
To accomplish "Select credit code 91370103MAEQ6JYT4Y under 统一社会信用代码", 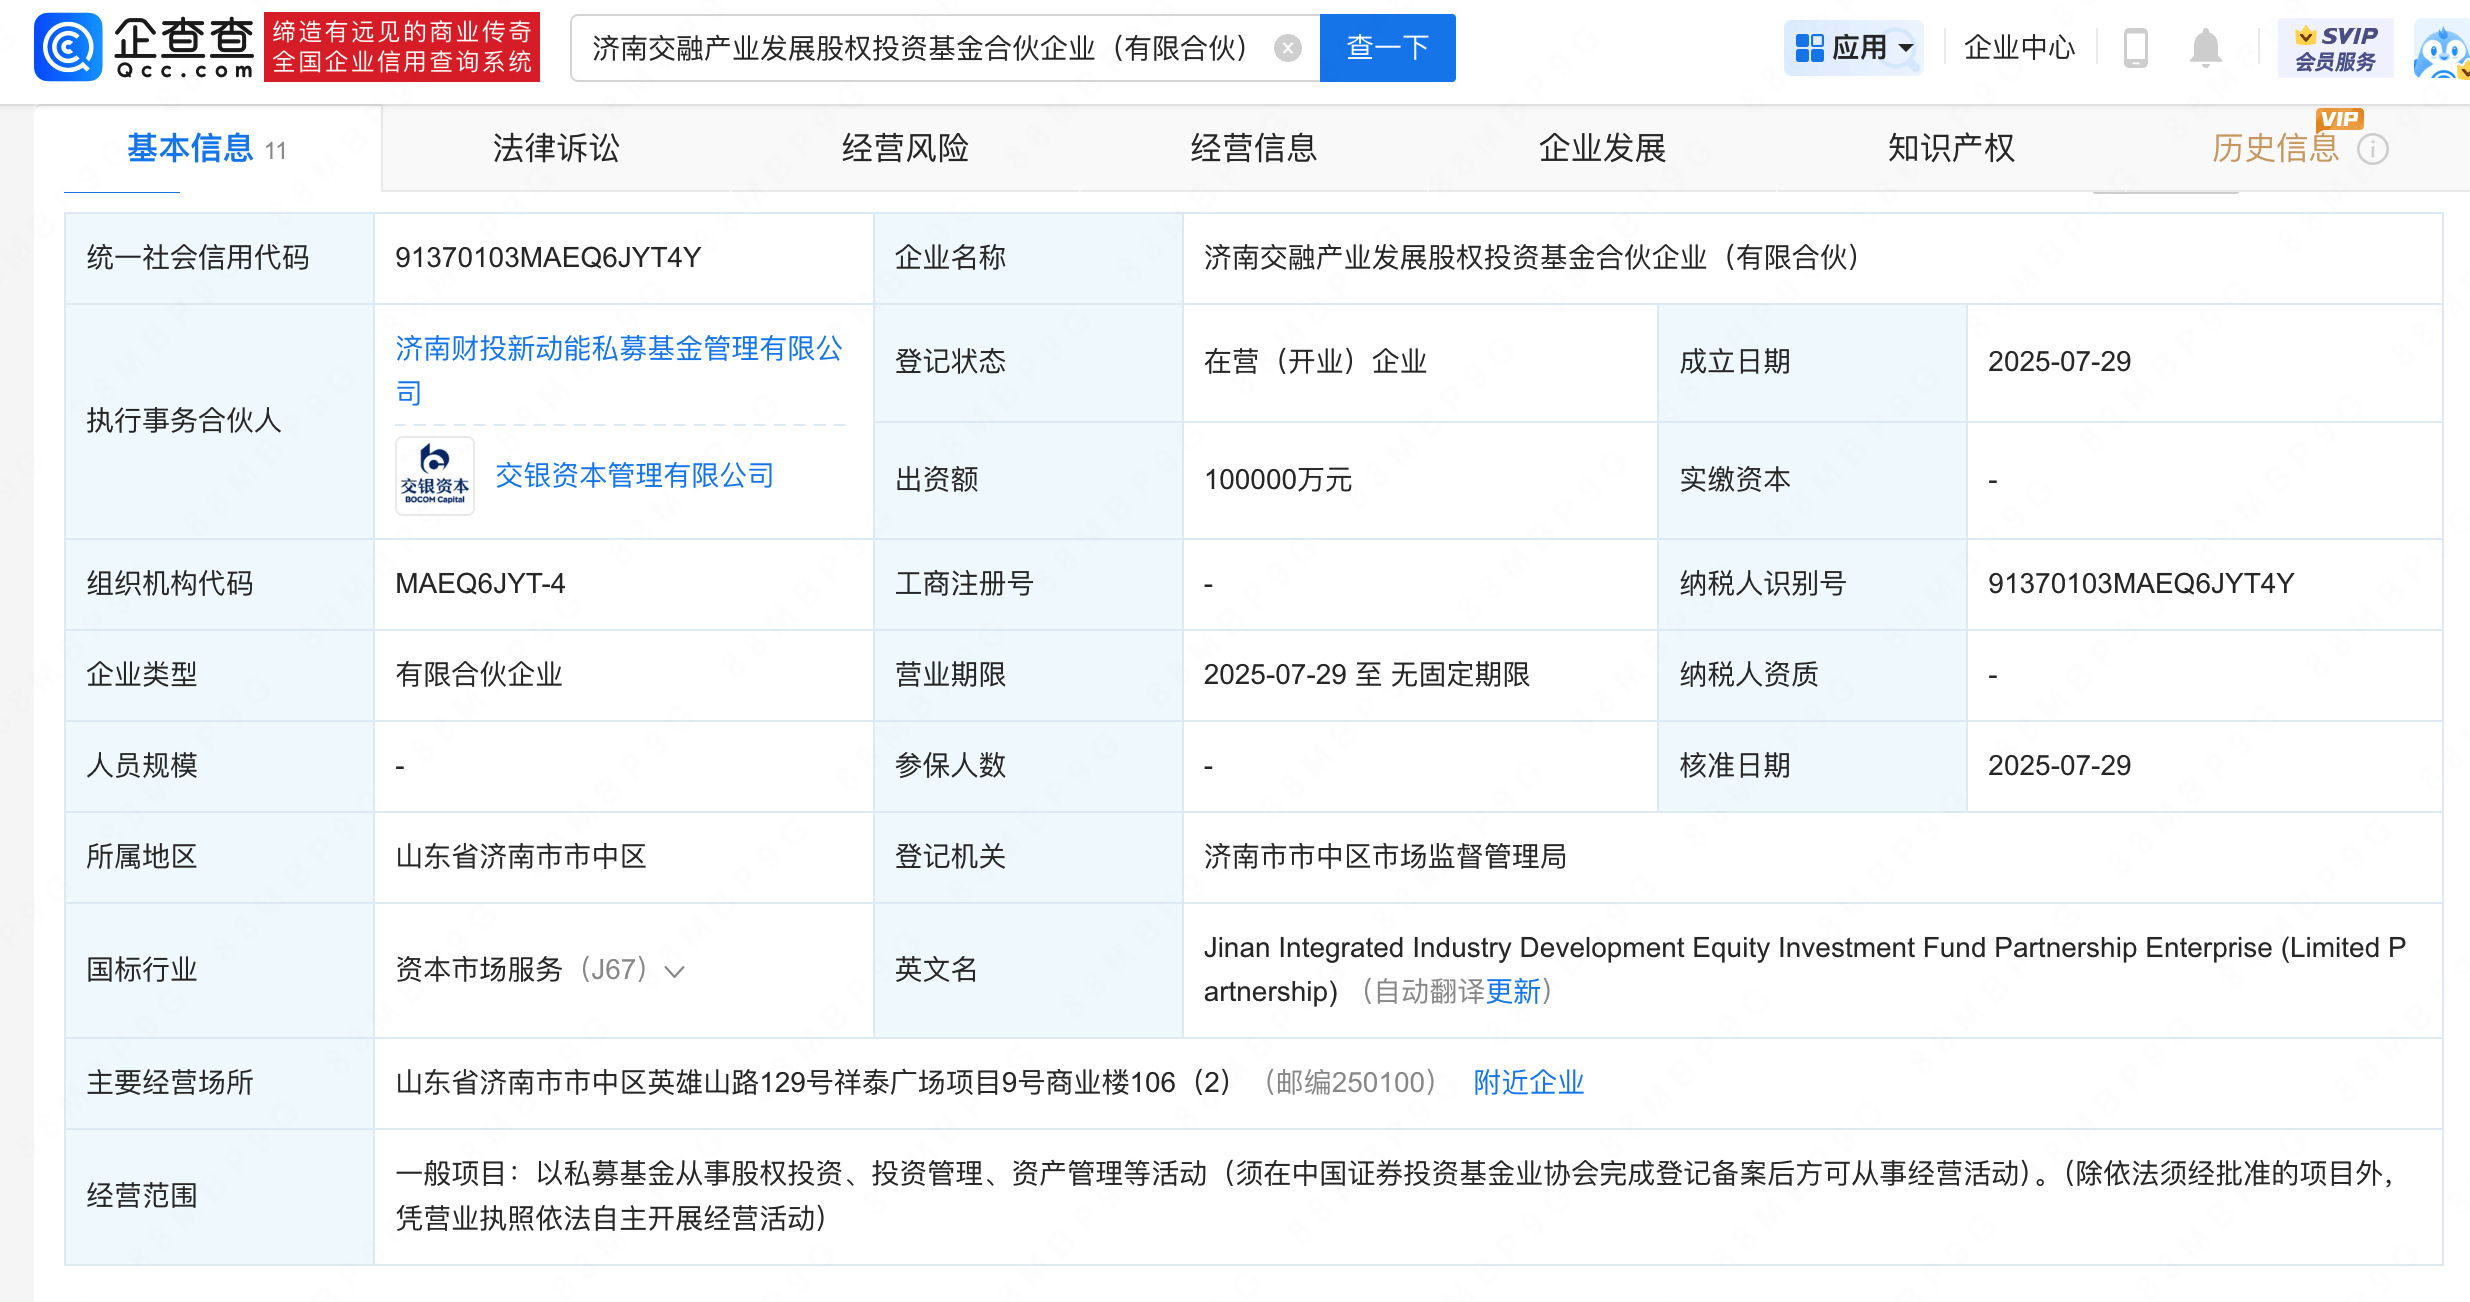I will pos(548,258).
